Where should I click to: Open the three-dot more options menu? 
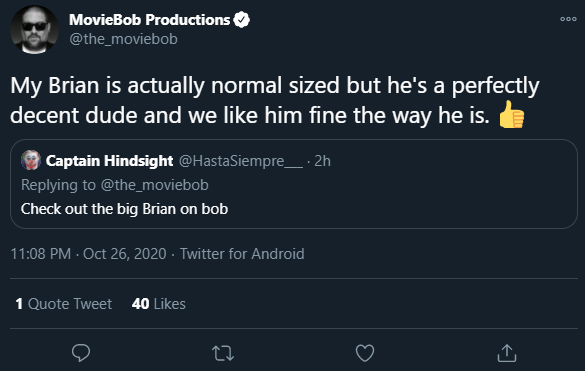568,19
